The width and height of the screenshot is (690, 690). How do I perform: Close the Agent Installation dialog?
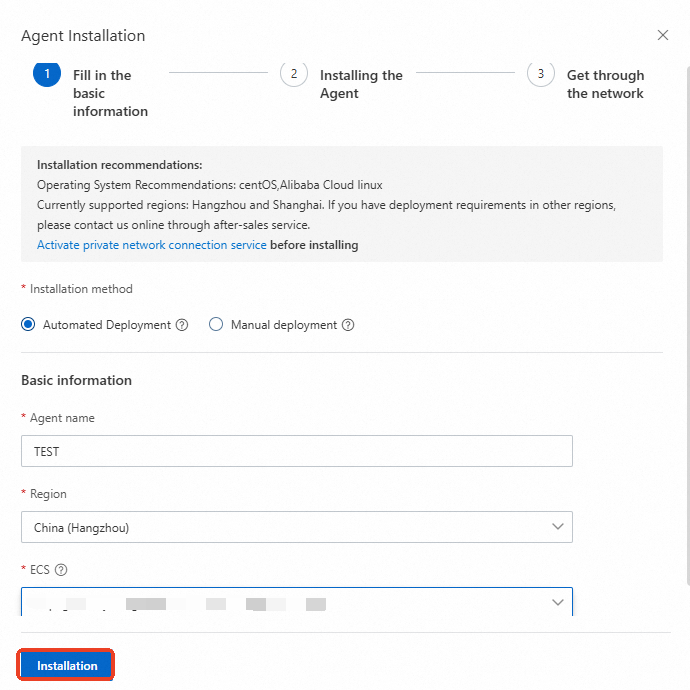[662, 35]
